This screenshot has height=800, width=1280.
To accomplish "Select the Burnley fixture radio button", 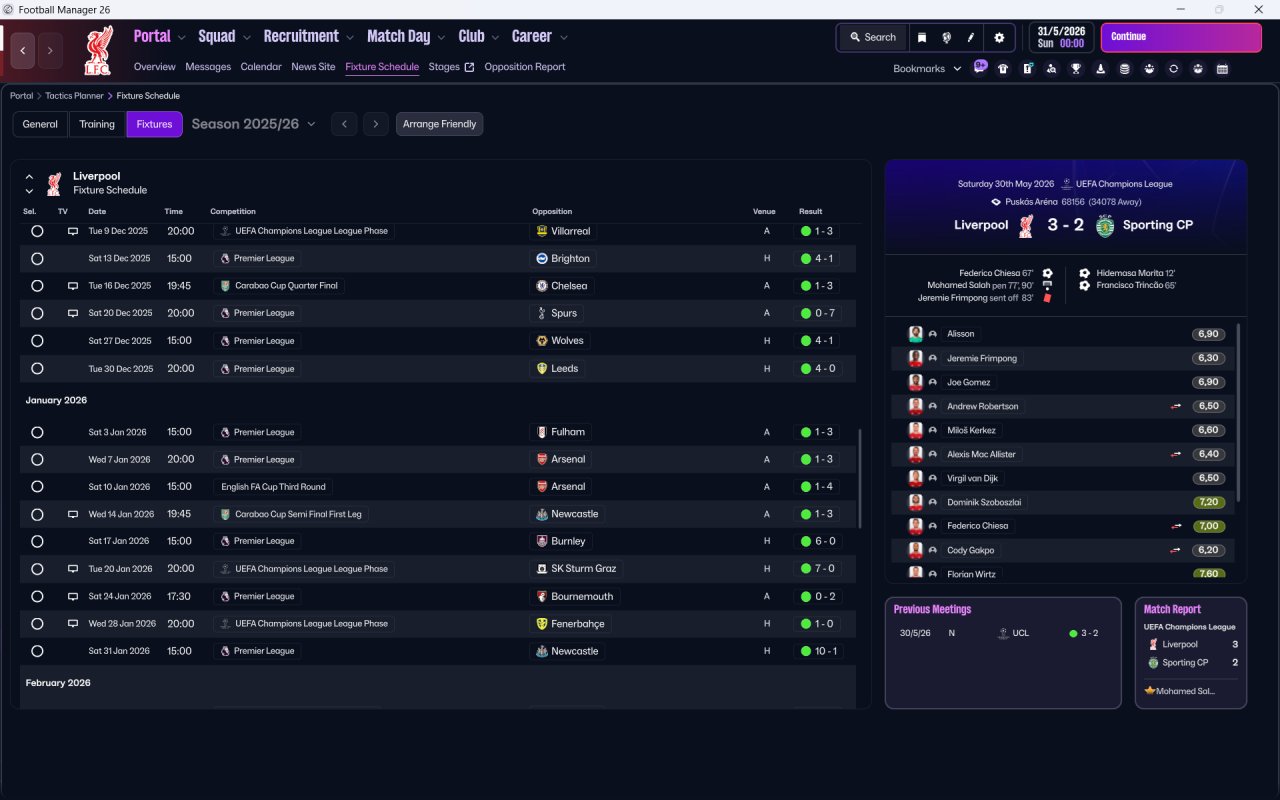I will [x=37, y=541].
